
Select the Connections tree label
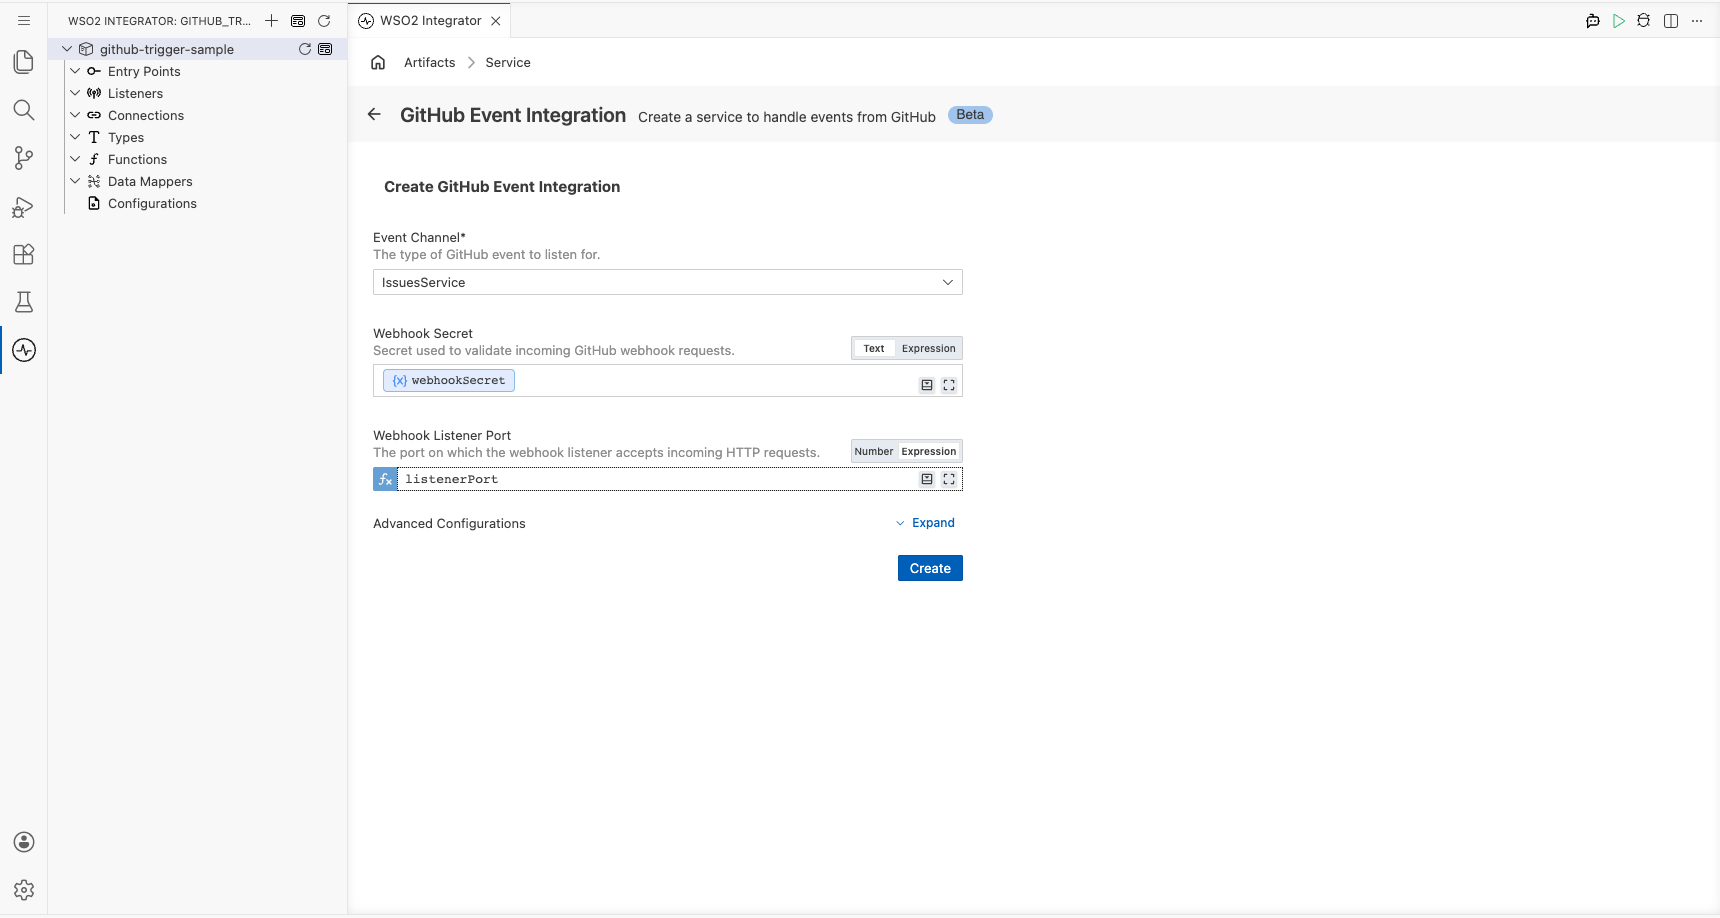coord(146,115)
